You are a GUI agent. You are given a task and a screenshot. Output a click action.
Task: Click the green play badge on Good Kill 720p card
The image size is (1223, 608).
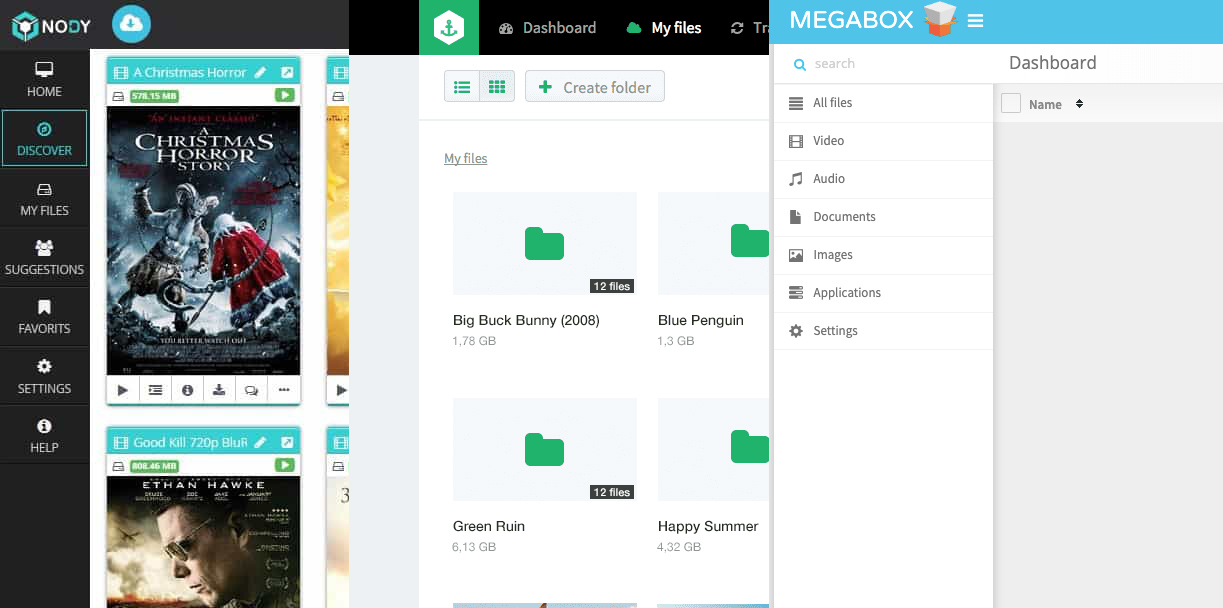click(285, 465)
